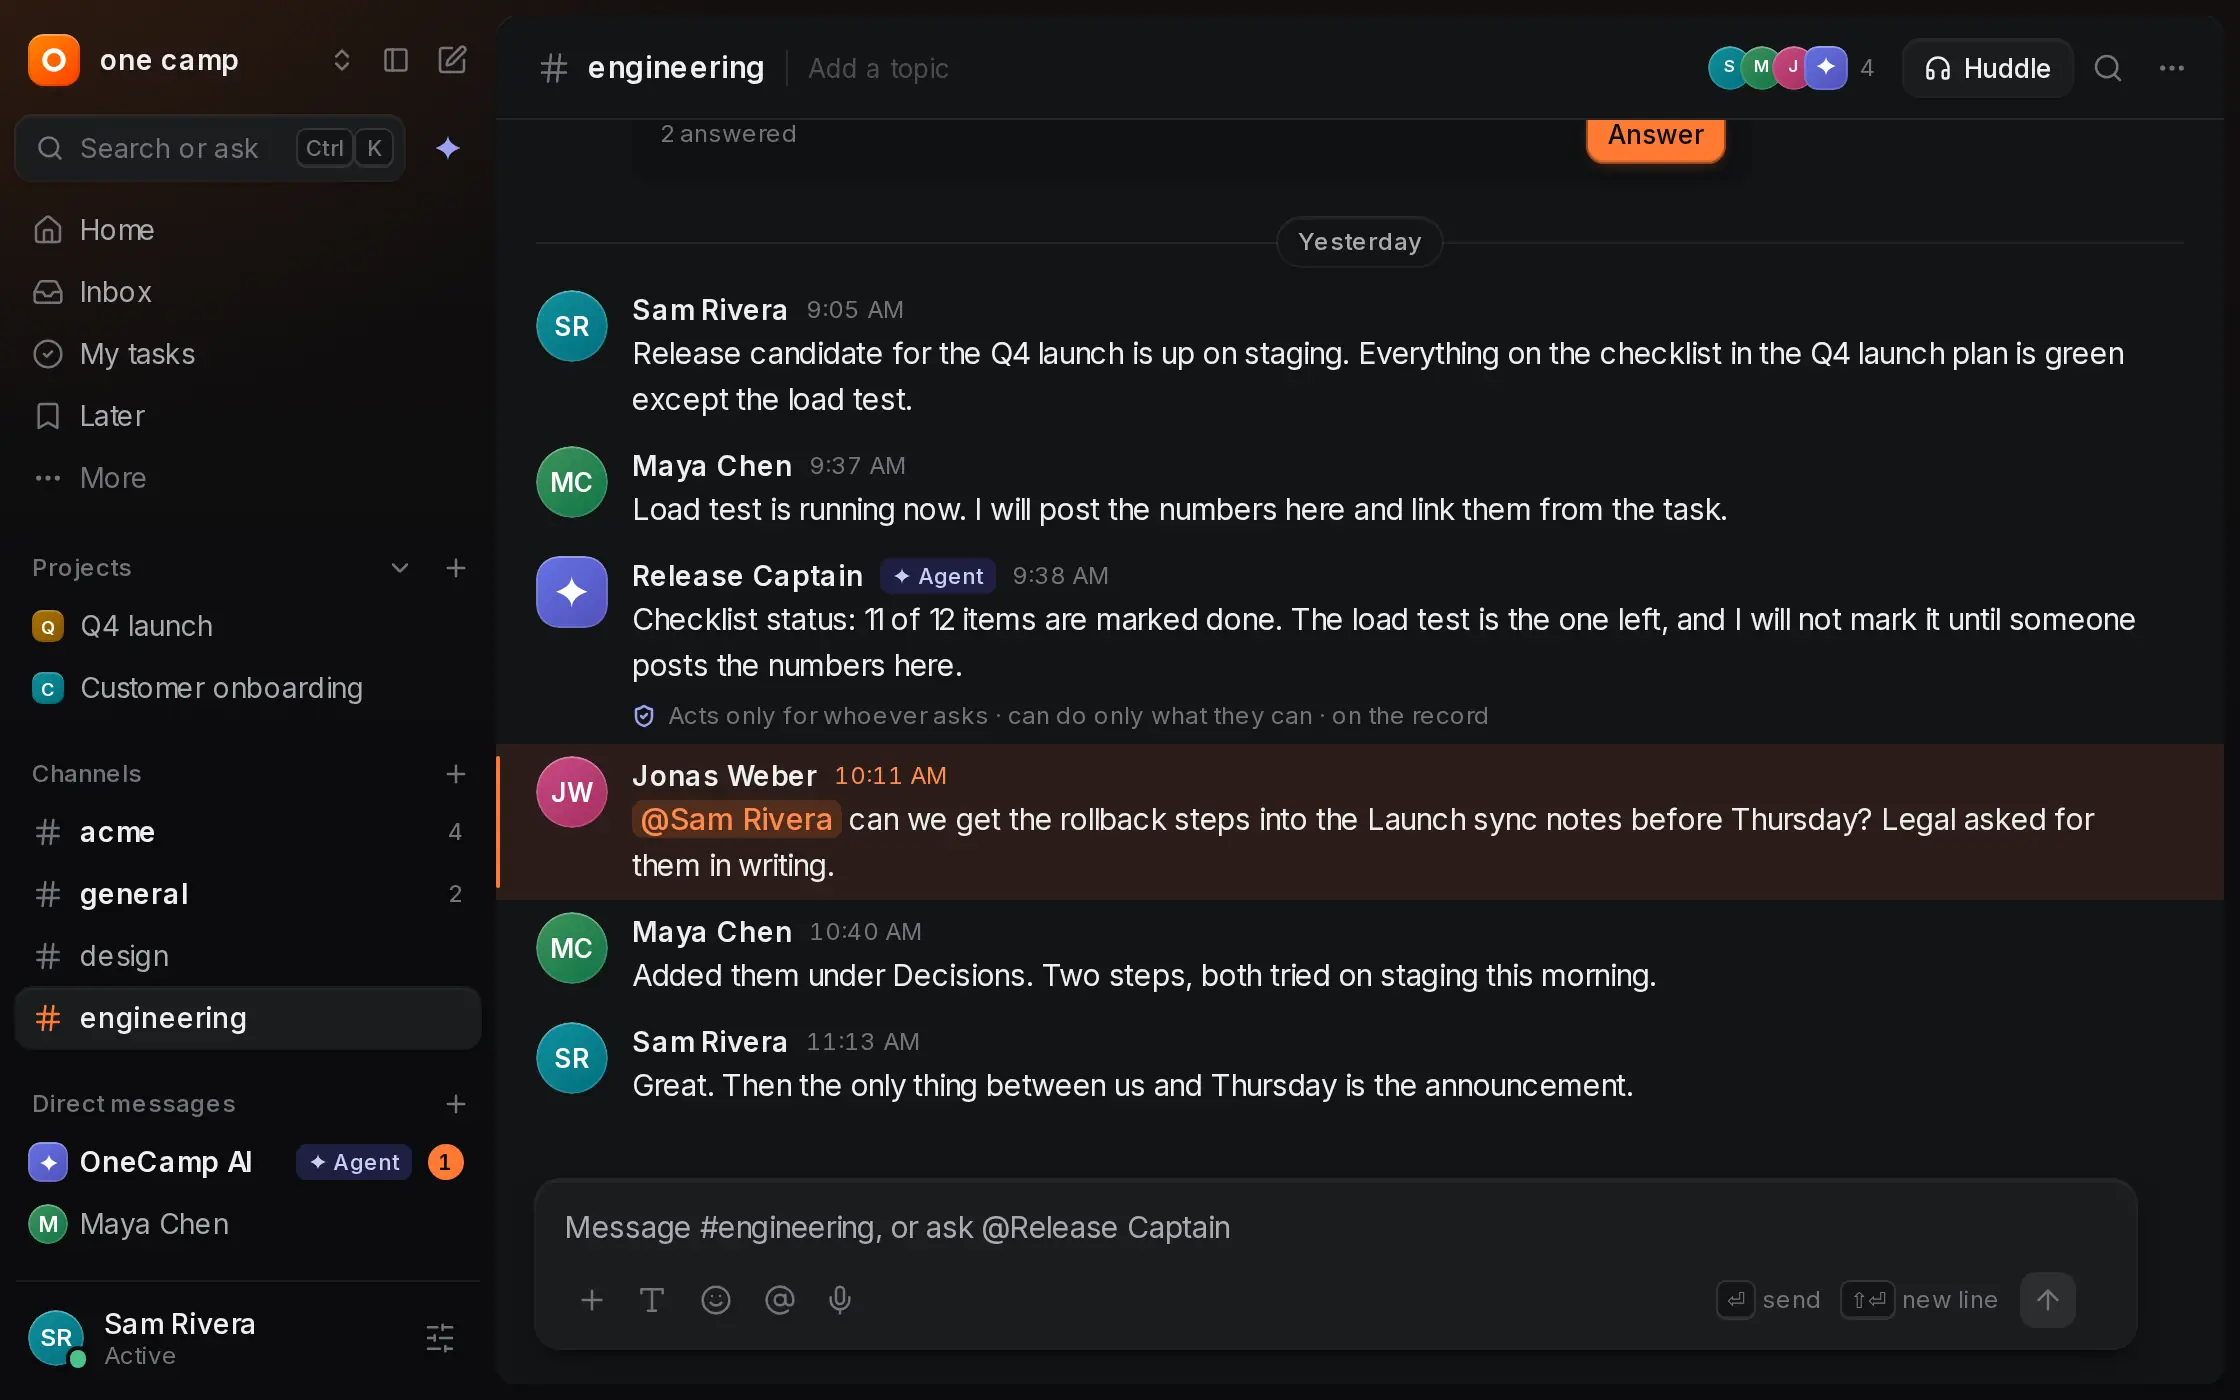Focus the Search or ask field
2240x1400 pixels.
click(x=210, y=148)
